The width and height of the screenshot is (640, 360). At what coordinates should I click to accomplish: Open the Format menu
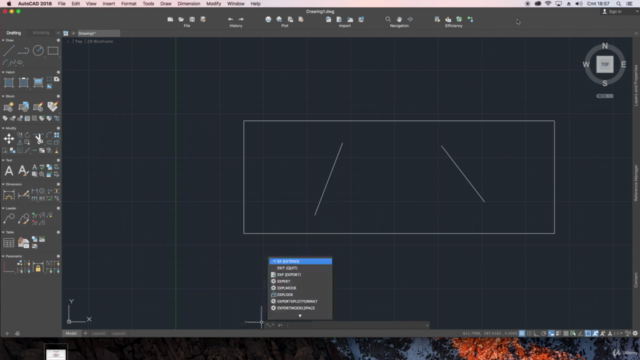(129, 4)
